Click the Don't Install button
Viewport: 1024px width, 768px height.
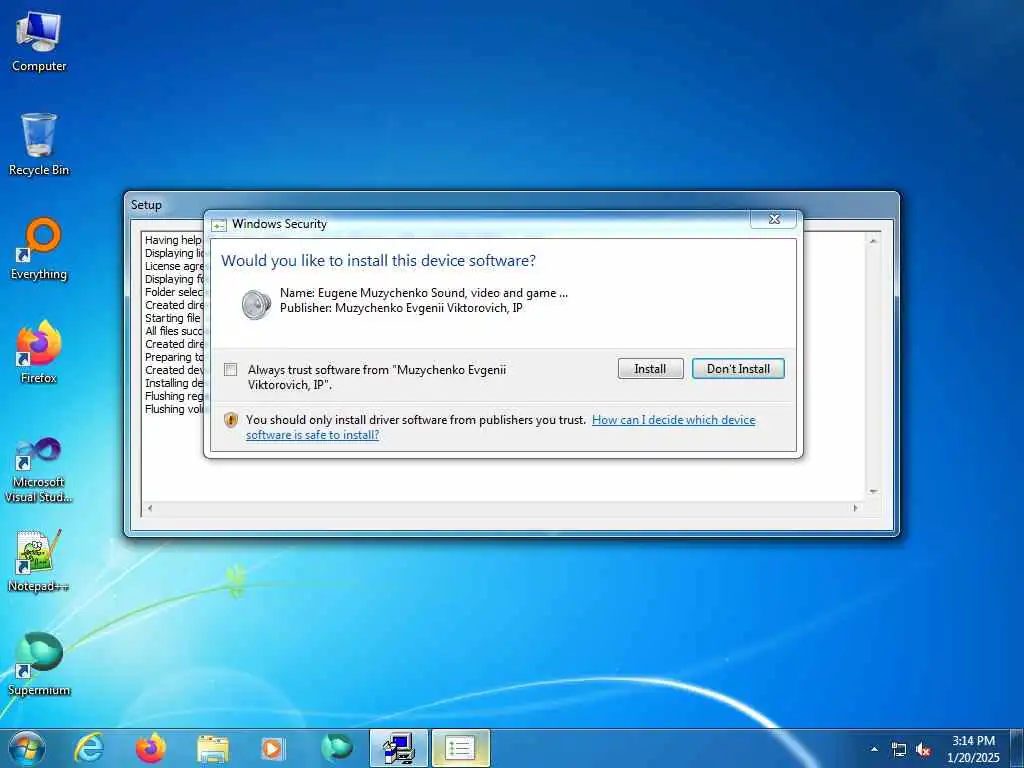(738, 369)
